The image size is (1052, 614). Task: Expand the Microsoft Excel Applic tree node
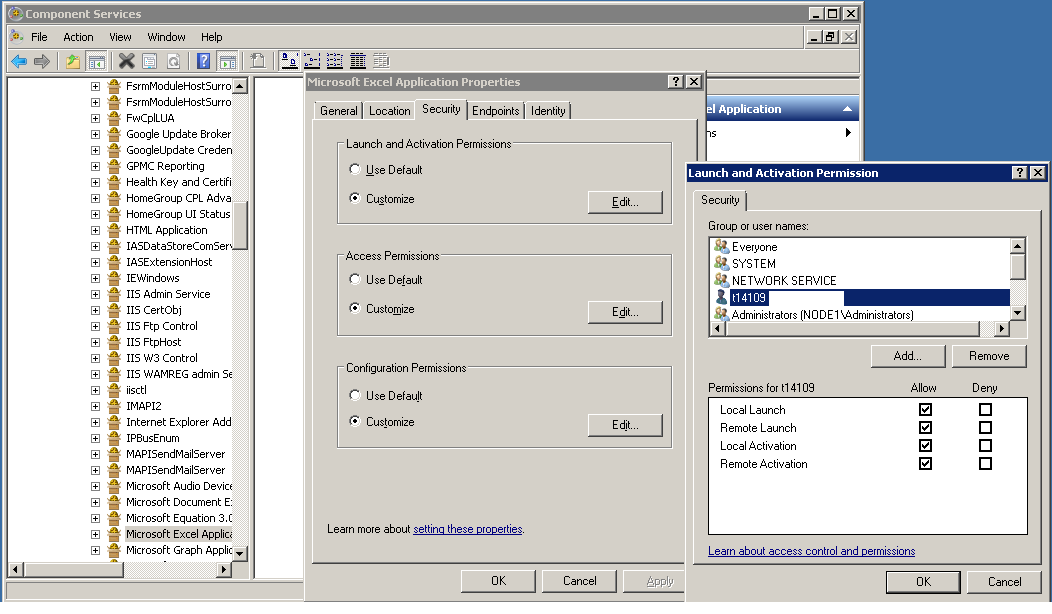[x=95, y=533]
